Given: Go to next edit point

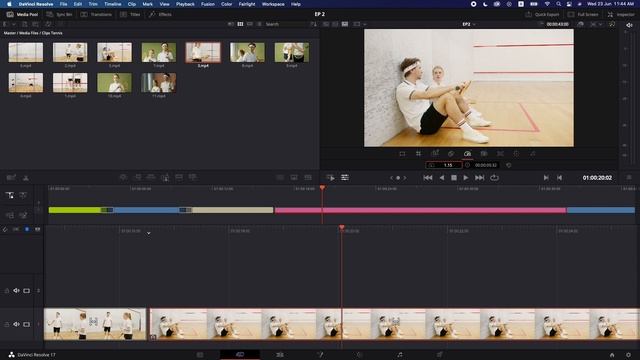Looking at the screenshot, I should click(x=546, y=178).
